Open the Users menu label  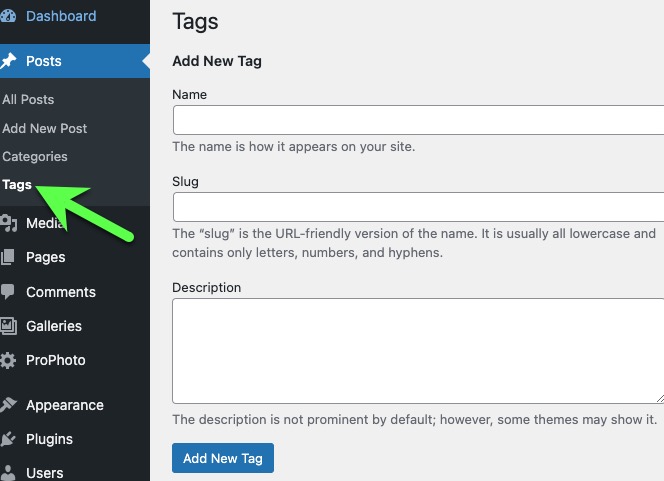click(x=44, y=473)
